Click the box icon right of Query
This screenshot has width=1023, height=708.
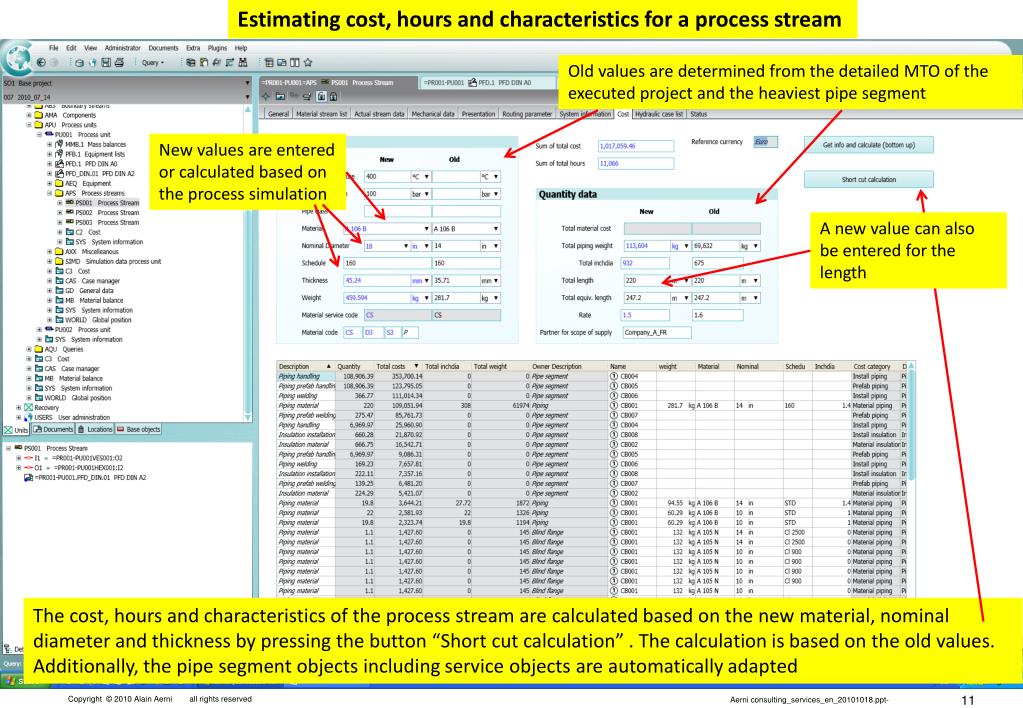coord(191,63)
